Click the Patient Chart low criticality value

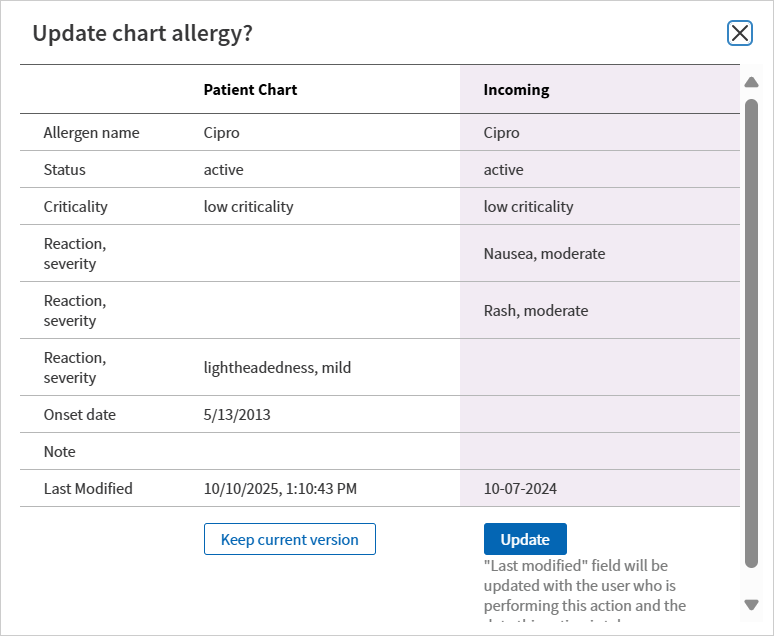click(x=248, y=206)
